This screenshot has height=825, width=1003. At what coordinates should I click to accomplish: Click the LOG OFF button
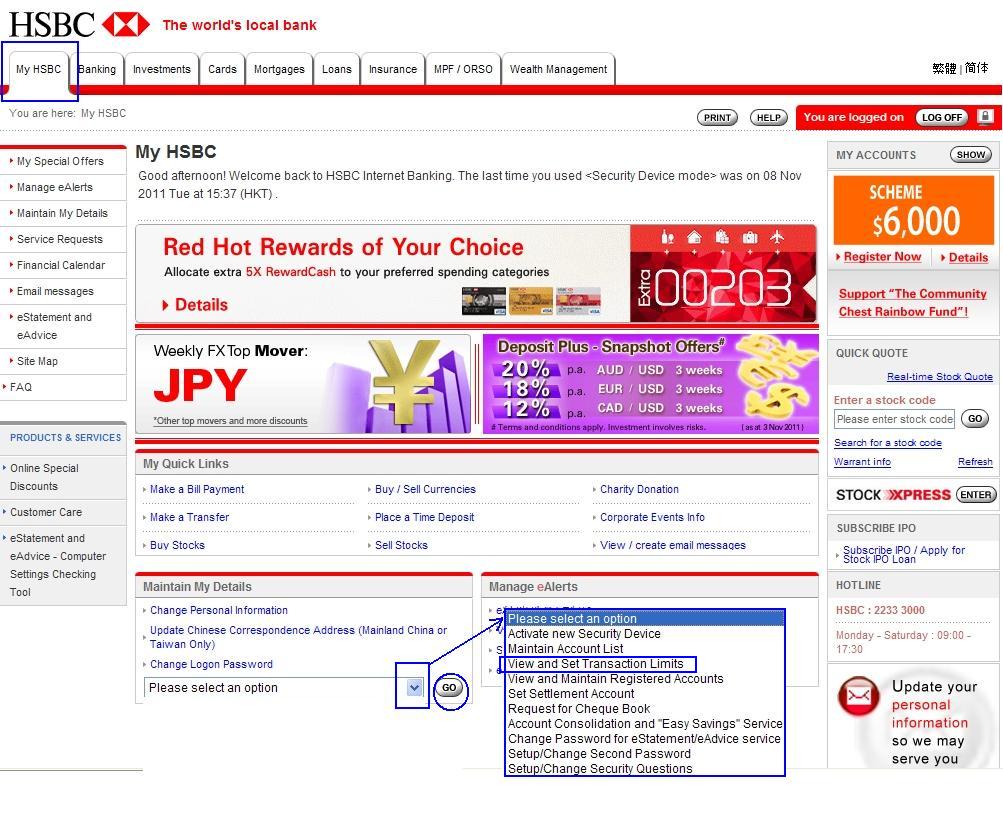pos(942,117)
